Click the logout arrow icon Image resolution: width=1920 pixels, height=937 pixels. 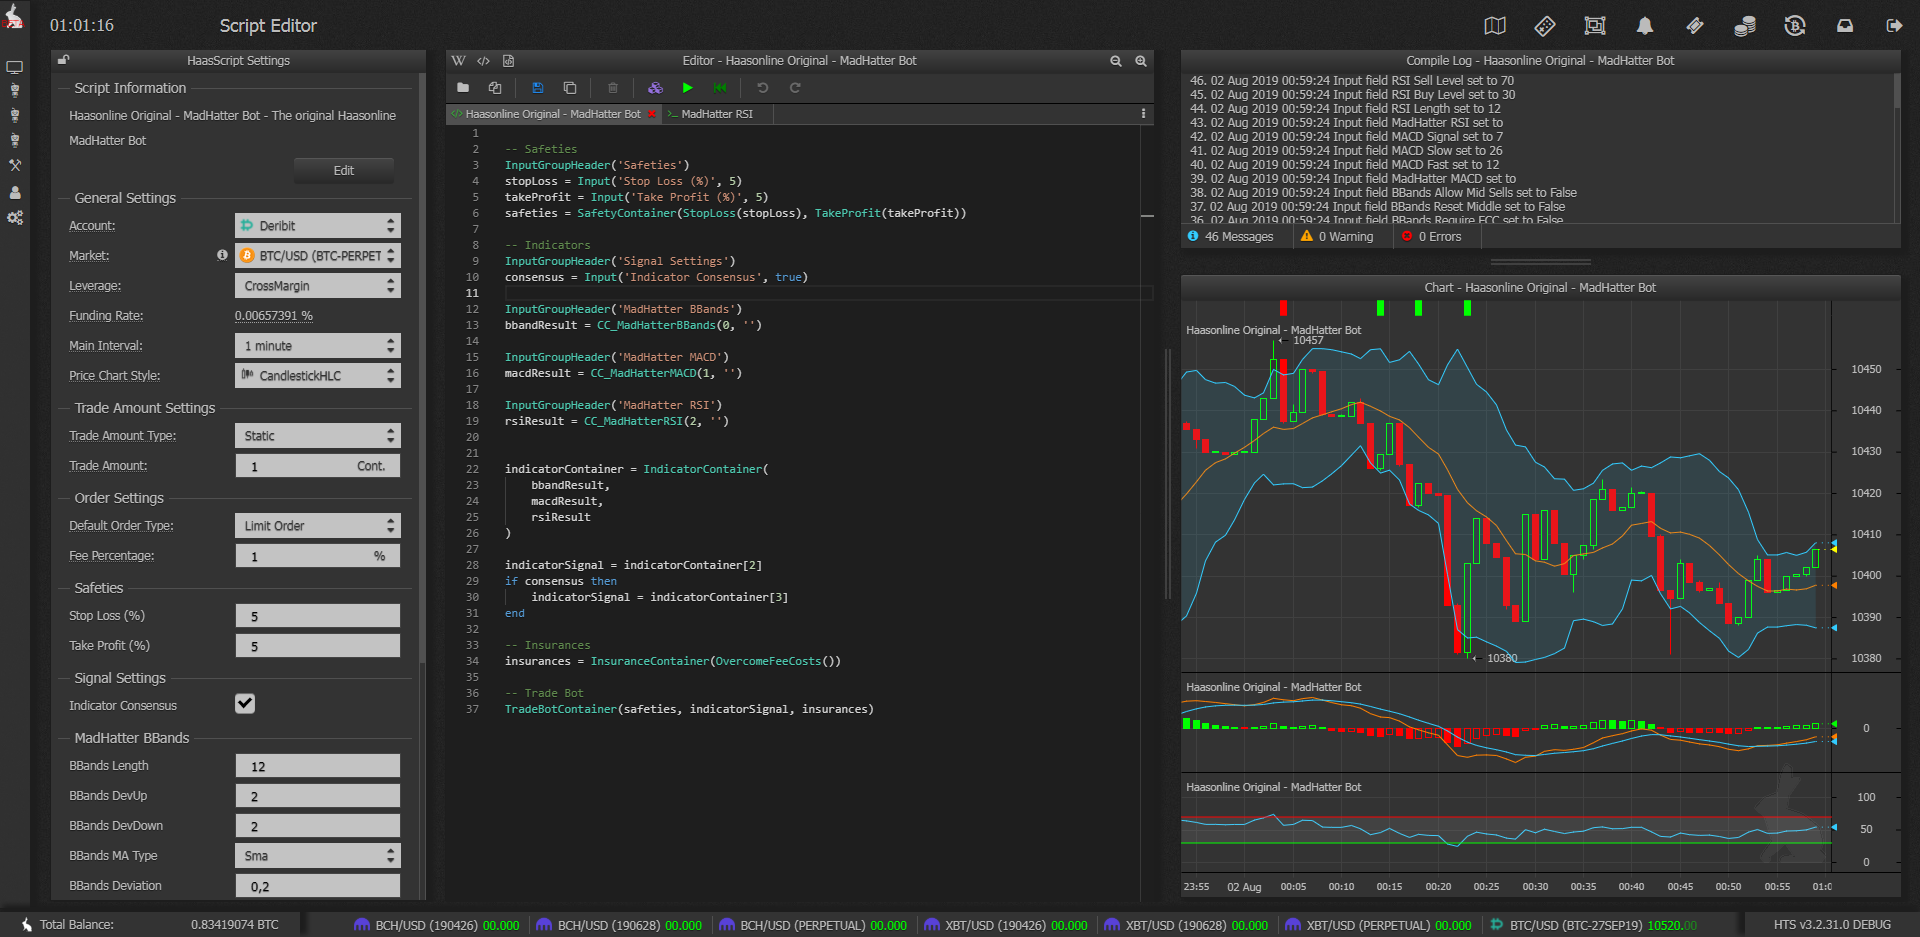click(x=1894, y=26)
